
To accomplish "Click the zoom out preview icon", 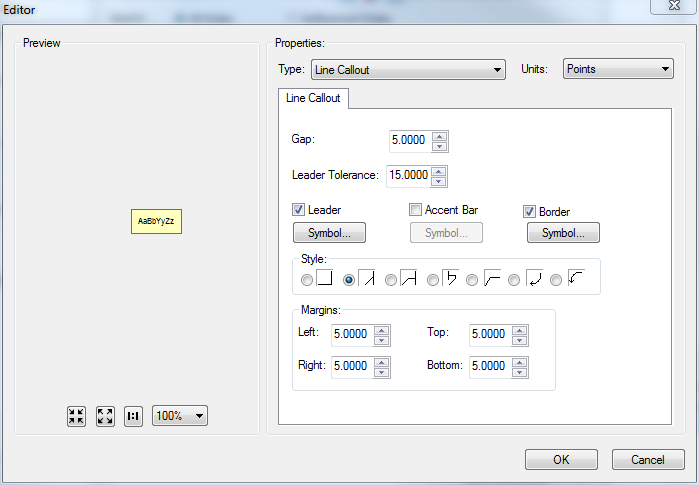I will click(105, 416).
